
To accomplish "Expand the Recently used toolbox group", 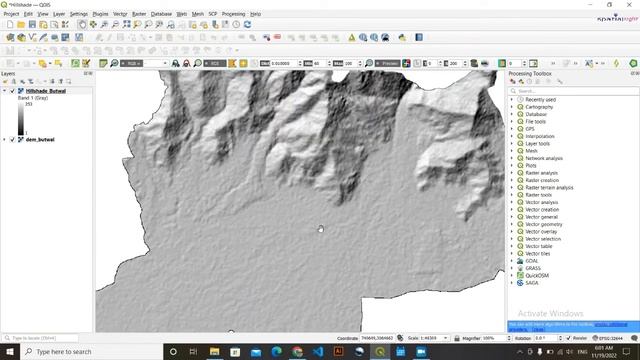I will [x=512, y=100].
